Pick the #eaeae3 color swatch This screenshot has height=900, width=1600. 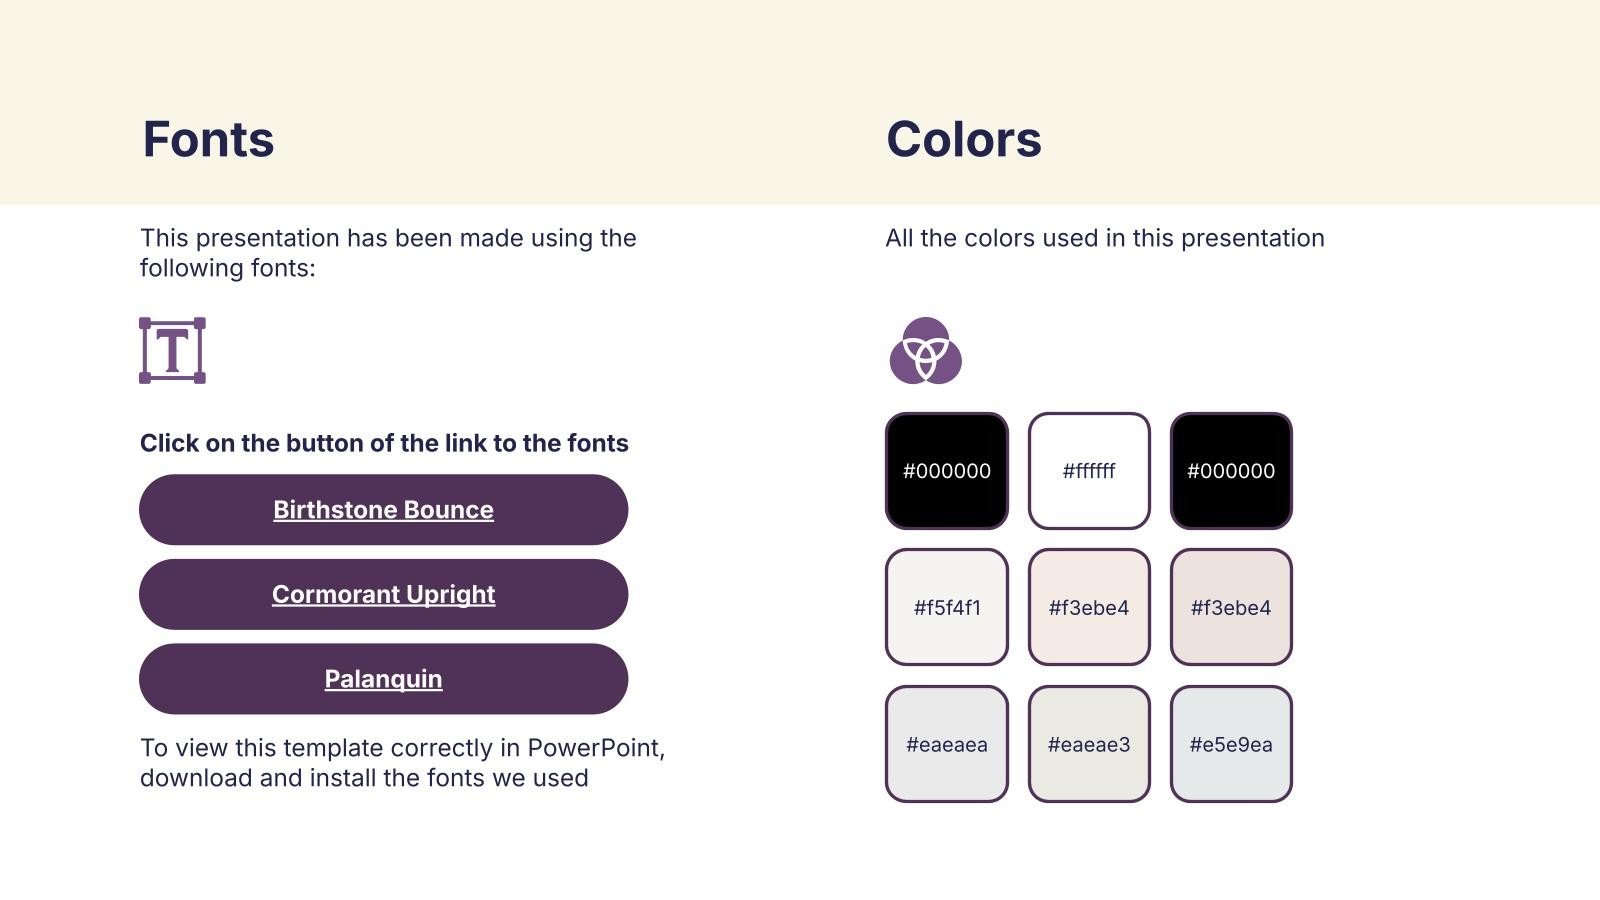tap(1089, 744)
